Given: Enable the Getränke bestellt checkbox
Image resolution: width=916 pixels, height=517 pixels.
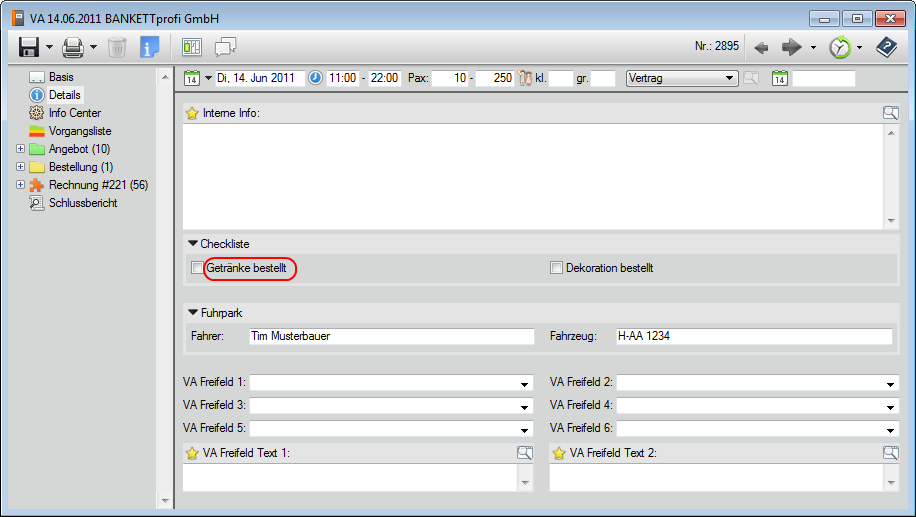Looking at the screenshot, I should (x=197, y=268).
